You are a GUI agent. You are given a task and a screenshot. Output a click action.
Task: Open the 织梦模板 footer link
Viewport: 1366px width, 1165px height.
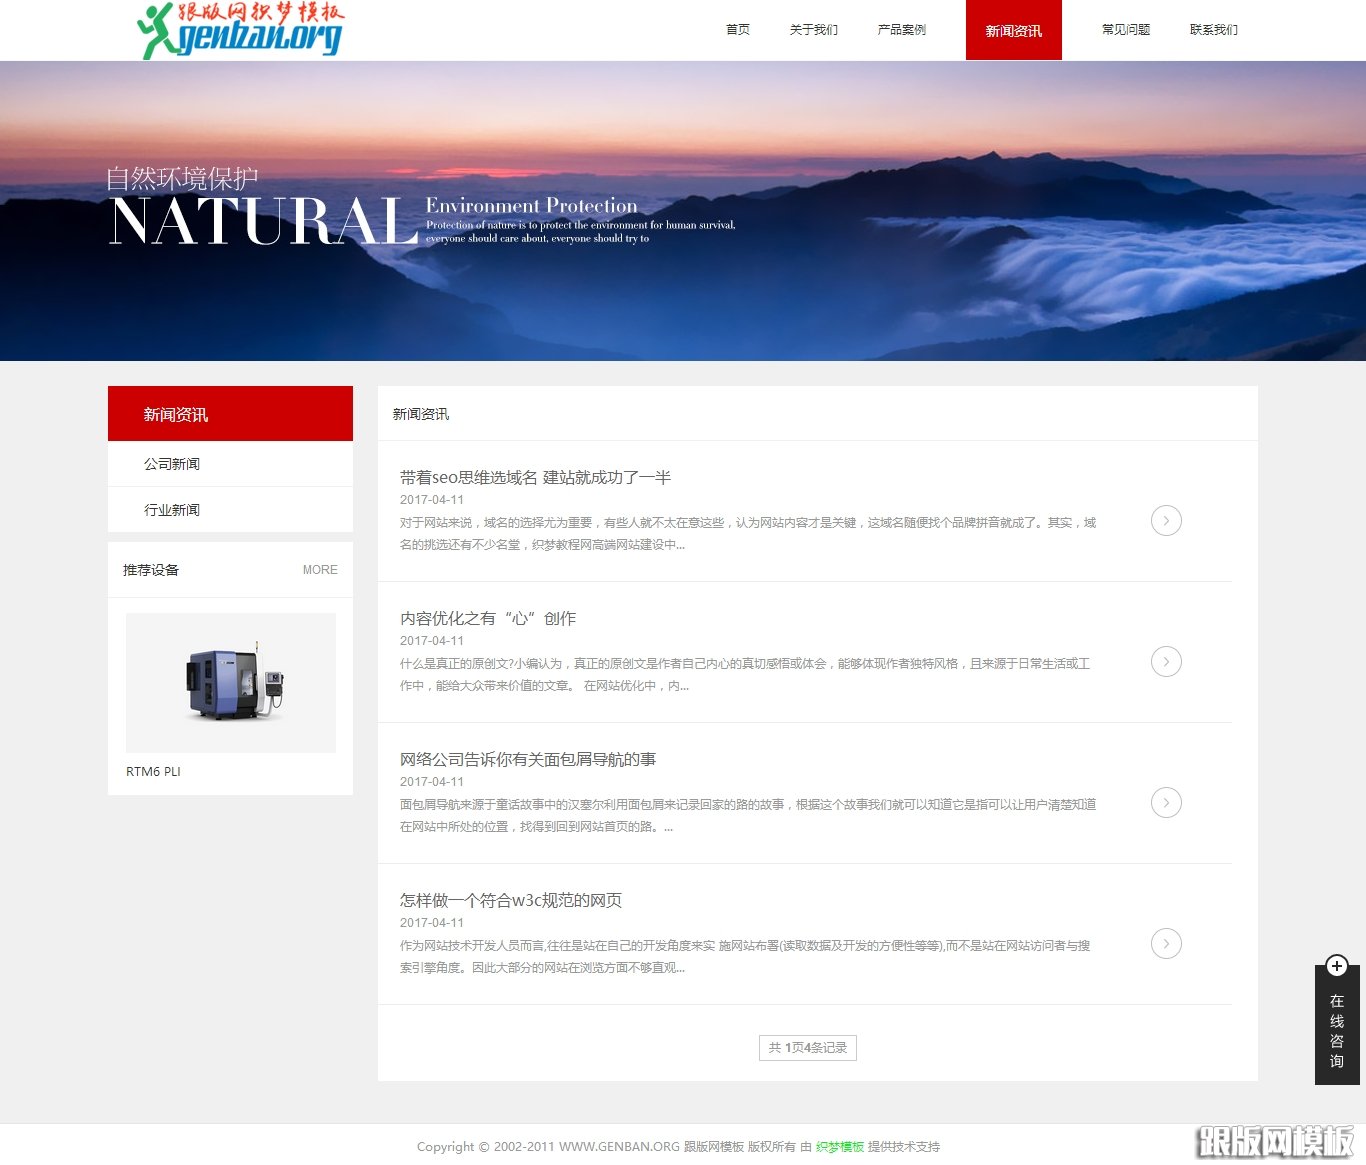click(x=839, y=1147)
